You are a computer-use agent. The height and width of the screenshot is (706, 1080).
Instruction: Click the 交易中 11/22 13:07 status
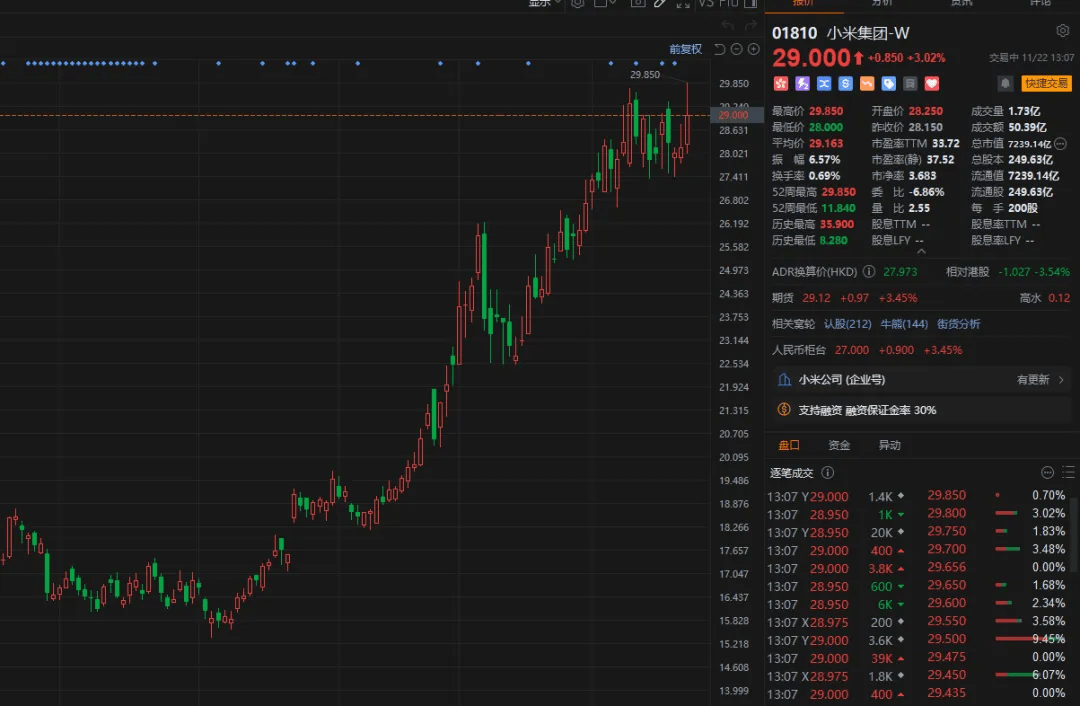(1031, 58)
